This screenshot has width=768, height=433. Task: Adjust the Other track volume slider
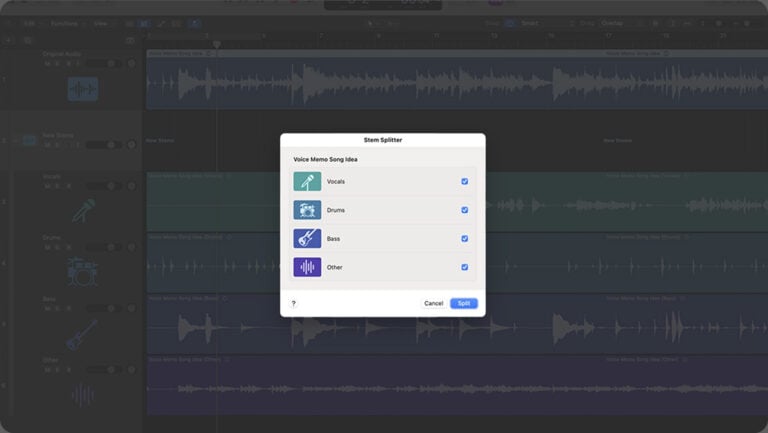tap(103, 370)
